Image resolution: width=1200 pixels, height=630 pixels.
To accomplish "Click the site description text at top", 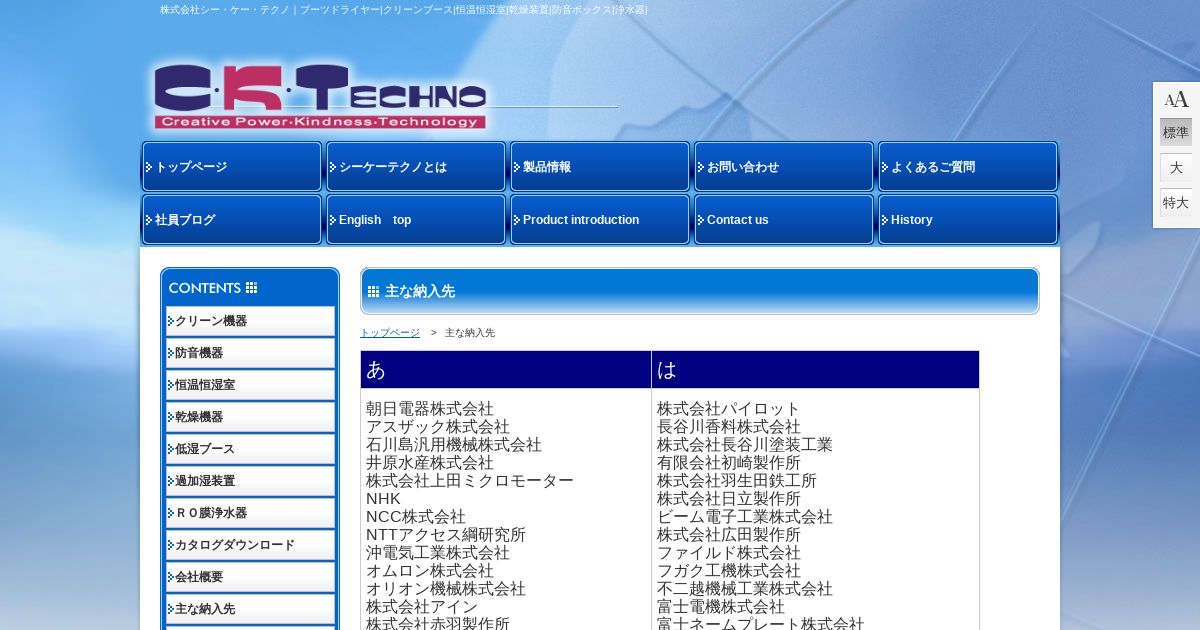I will [x=404, y=10].
